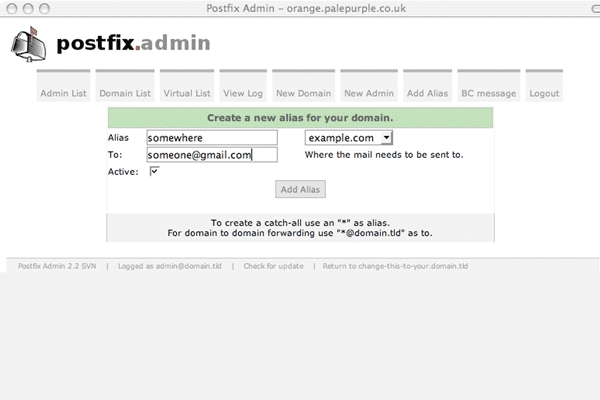
Task: Follow the Return to change-this-to-your.domain.tld link
Action: tap(395, 266)
